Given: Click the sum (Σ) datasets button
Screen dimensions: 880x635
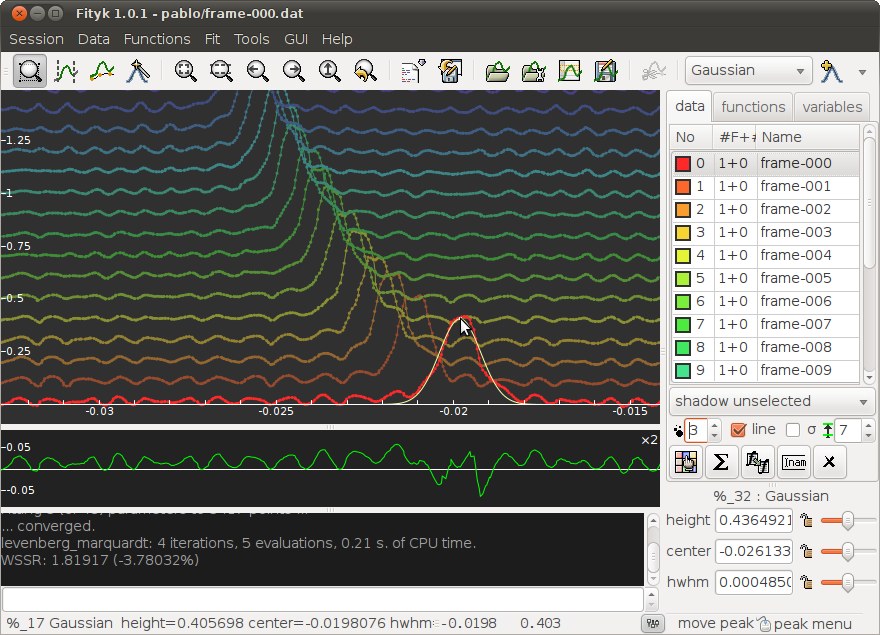Looking at the screenshot, I should (721, 462).
